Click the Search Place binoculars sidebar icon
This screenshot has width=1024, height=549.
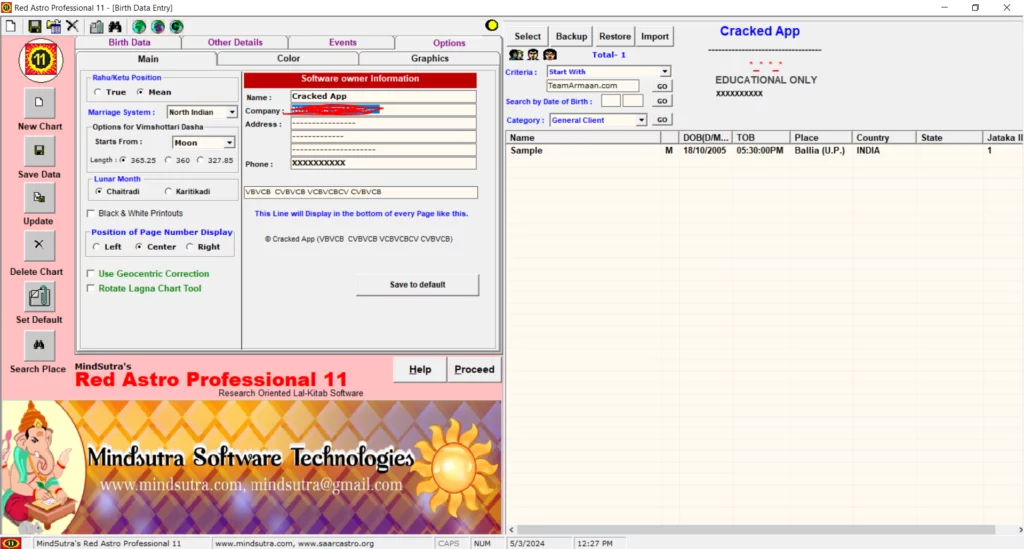coord(39,345)
